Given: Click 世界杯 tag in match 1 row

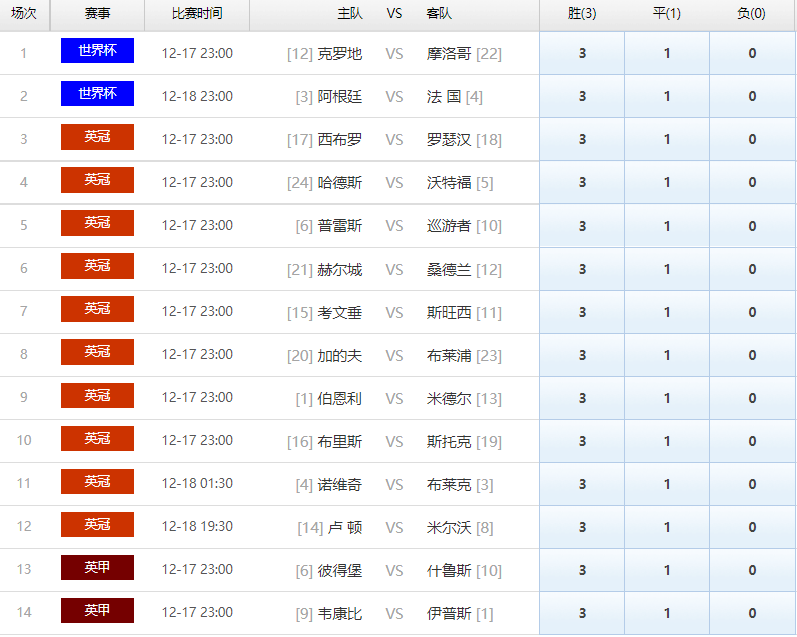Looking at the screenshot, I should 97,50.
